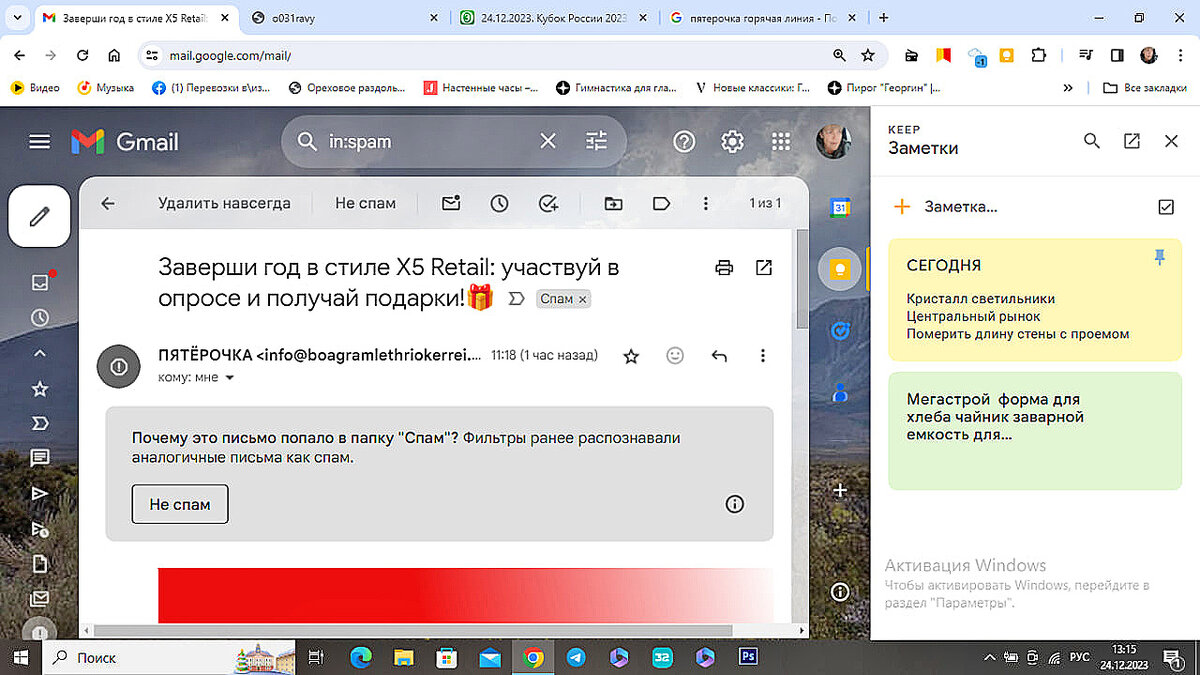This screenshot has height=675, width=1200.
Task: Bookmark this page star icon
Action: coord(868,56)
